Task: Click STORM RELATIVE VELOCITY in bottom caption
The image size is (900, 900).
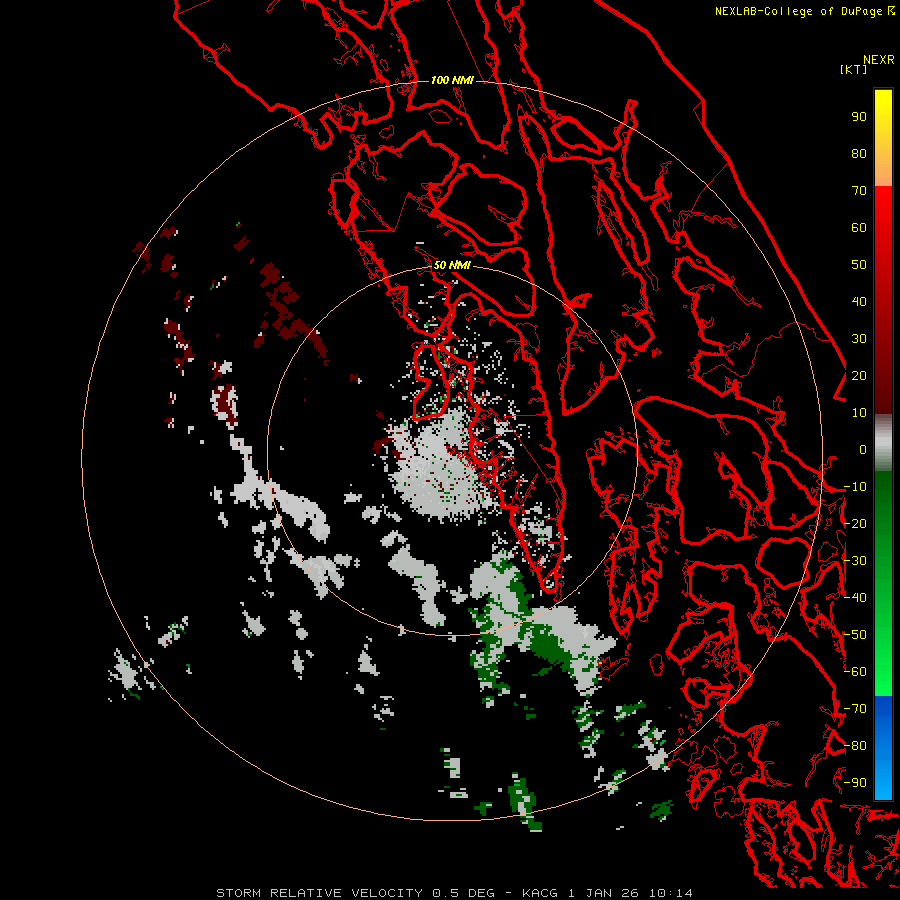Action: click(x=319, y=893)
